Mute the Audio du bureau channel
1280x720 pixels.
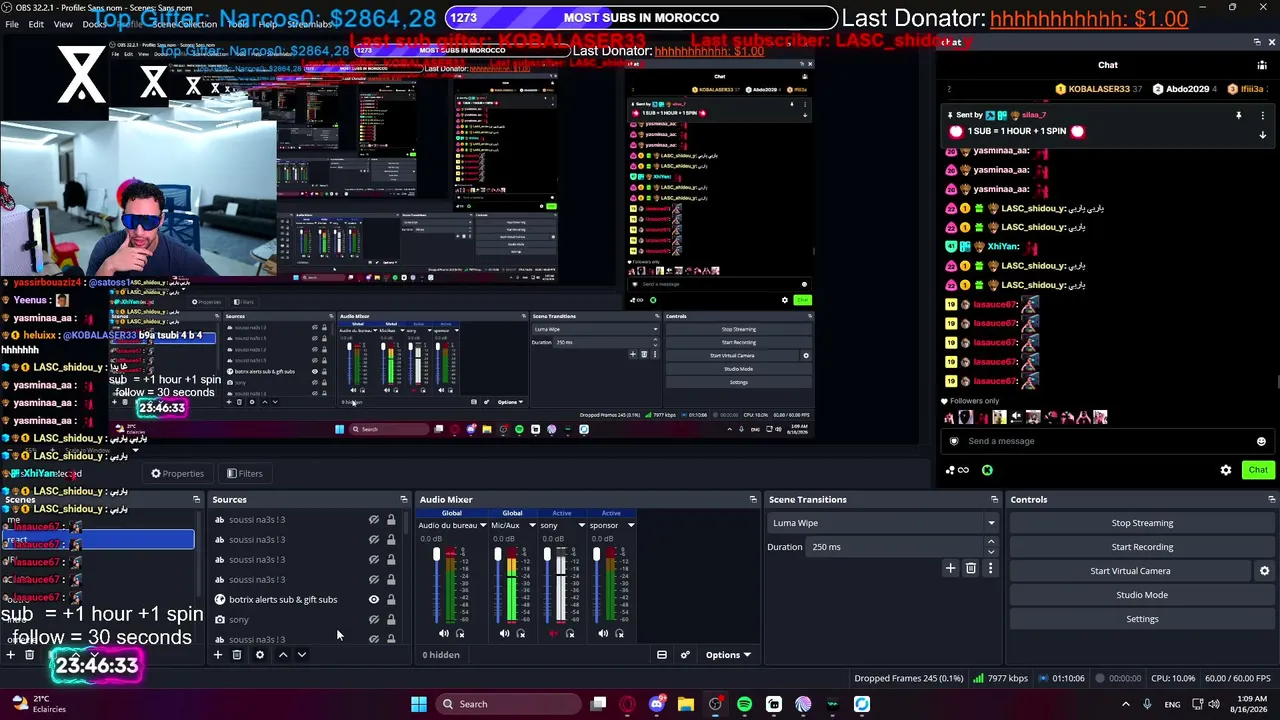(x=444, y=634)
